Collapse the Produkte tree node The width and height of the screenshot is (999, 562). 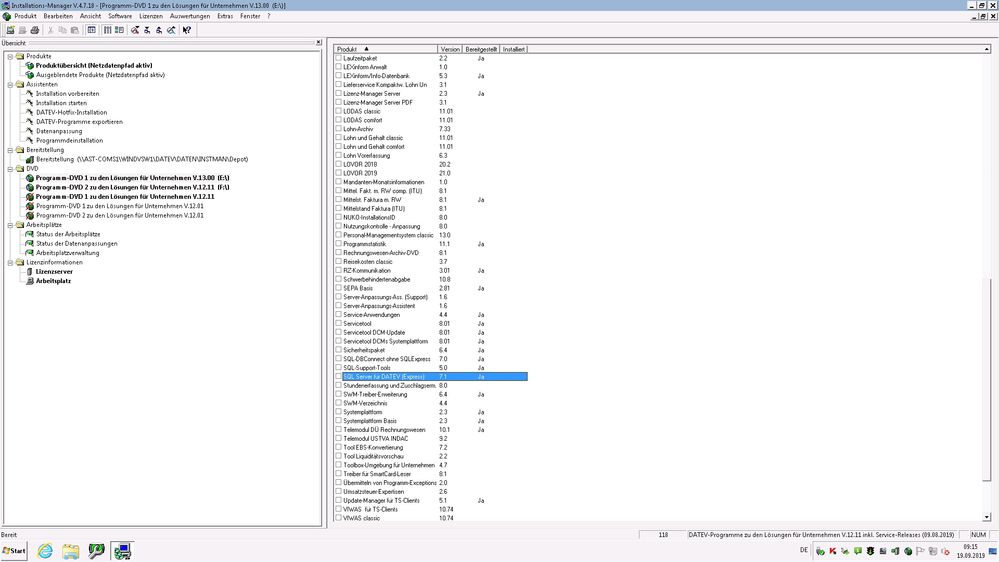(10, 57)
